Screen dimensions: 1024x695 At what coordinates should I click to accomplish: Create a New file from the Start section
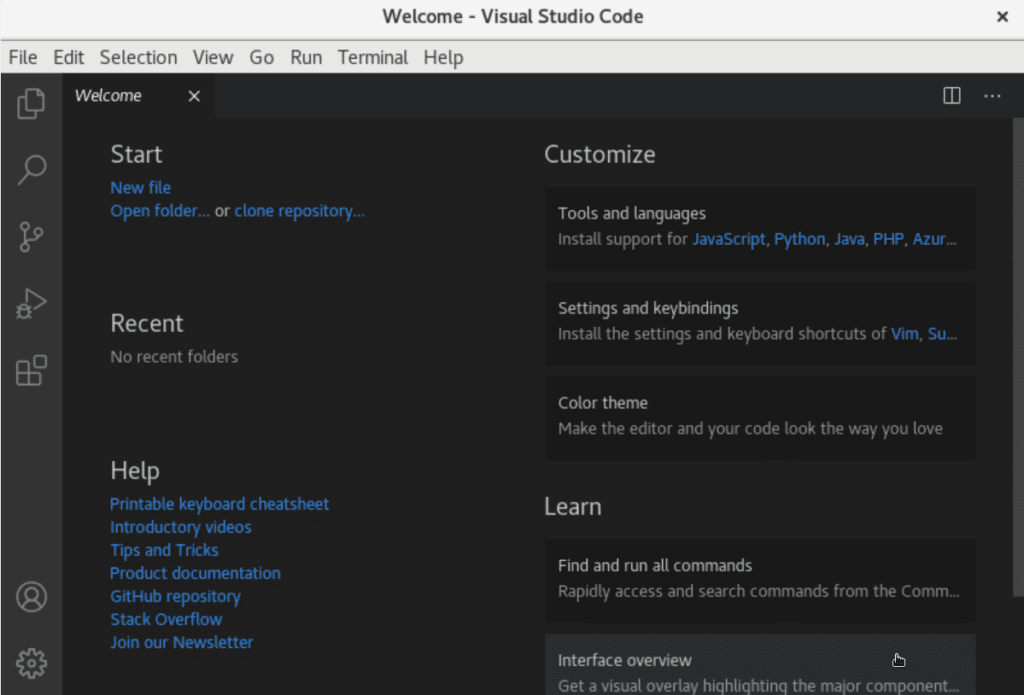click(140, 187)
